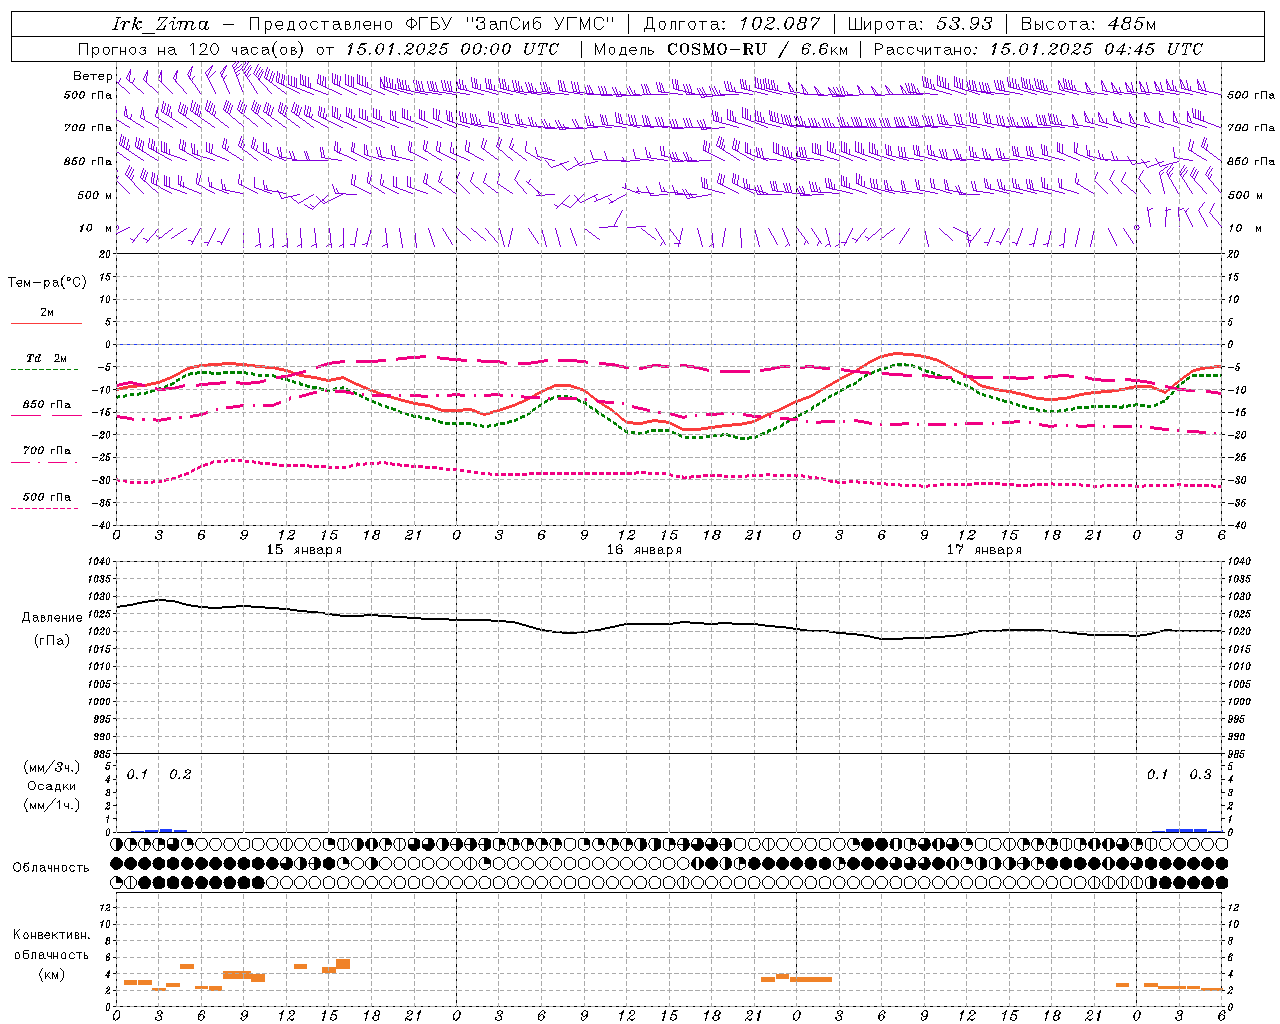Click the station name Irk_Zima in title
Viewport: 1280px width, 1024px height.
[161, 24]
